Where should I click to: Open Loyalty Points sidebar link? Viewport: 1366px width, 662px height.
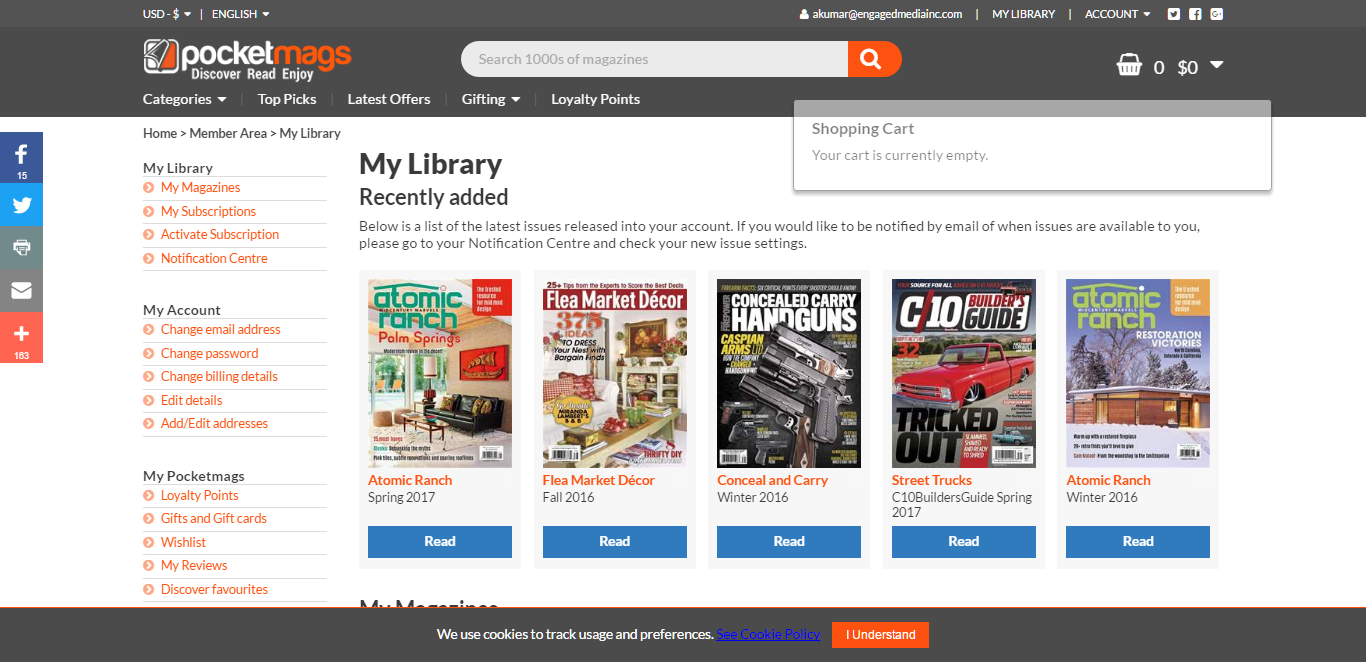pos(199,495)
